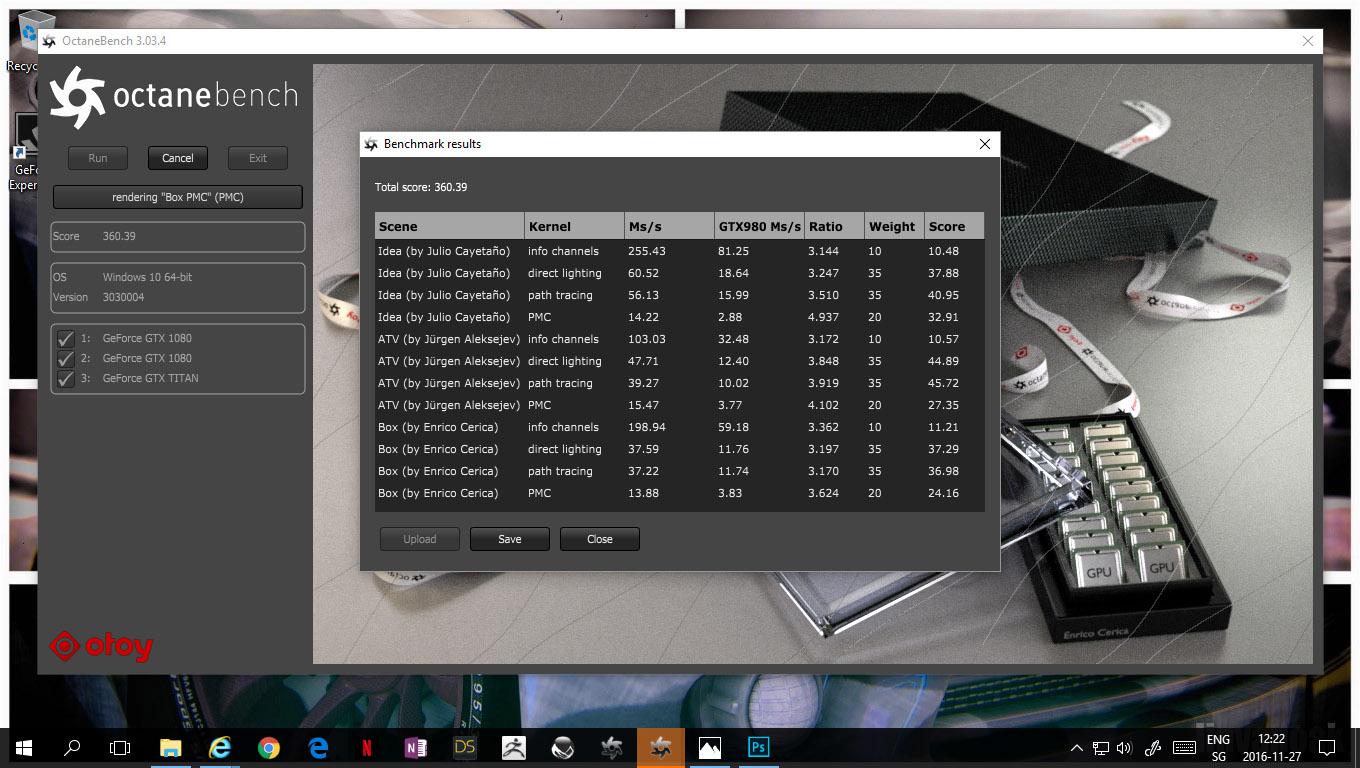The height and width of the screenshot is (768, 1360).
Task: Show hidden system tray icons
Action: 1077,747
